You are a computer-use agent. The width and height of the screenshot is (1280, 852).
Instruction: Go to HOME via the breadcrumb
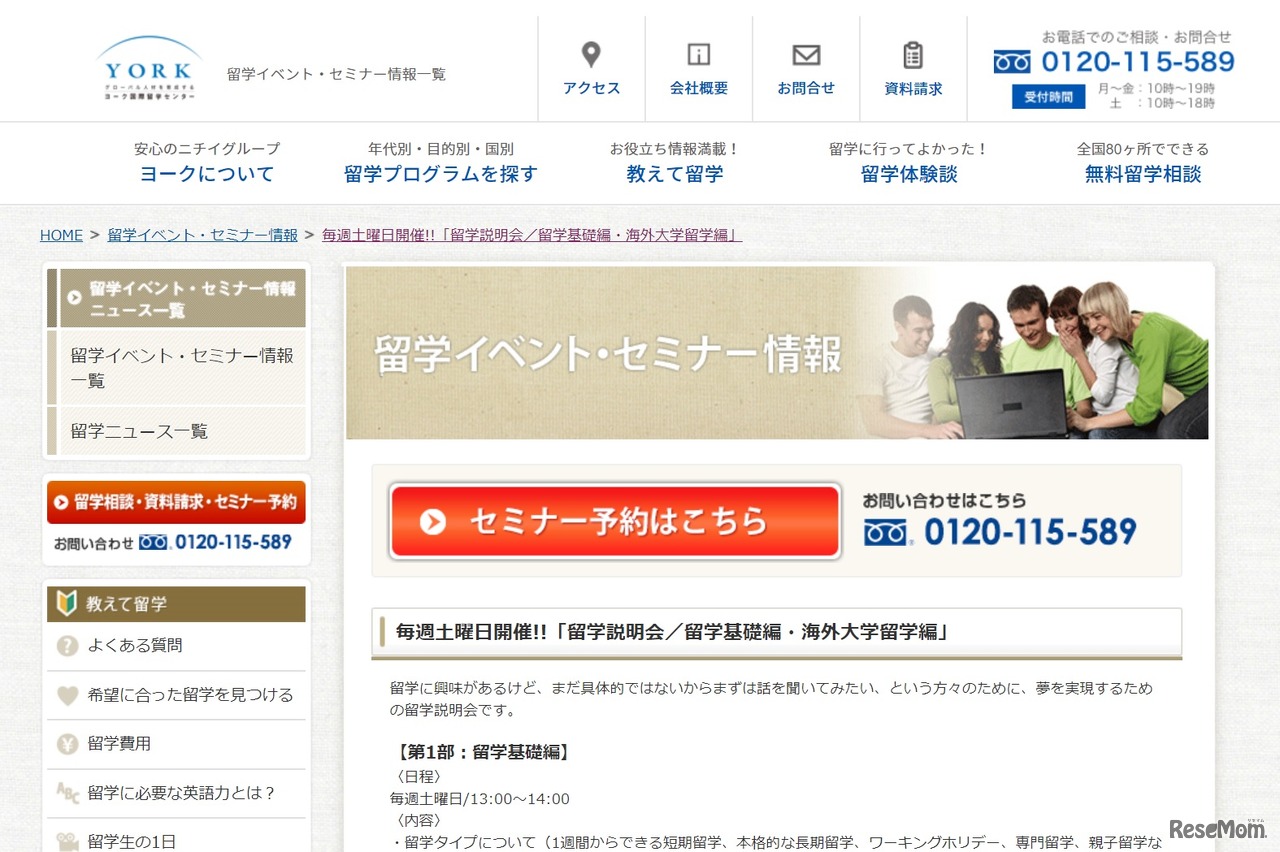(x=61, y=235)
